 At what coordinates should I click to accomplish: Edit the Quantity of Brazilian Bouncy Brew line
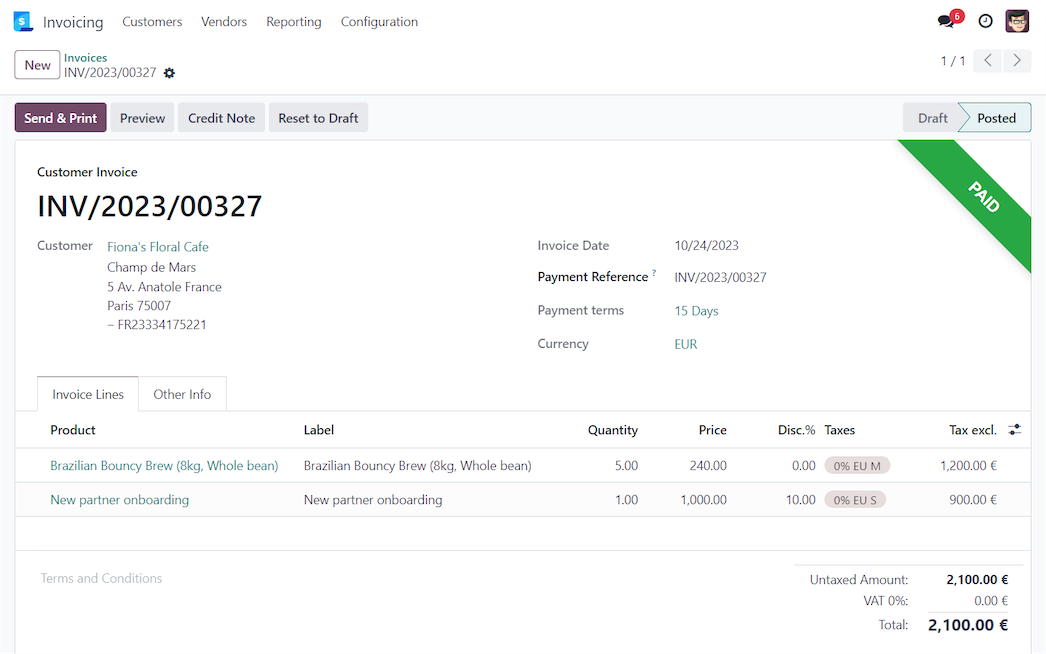click(626, 465)
